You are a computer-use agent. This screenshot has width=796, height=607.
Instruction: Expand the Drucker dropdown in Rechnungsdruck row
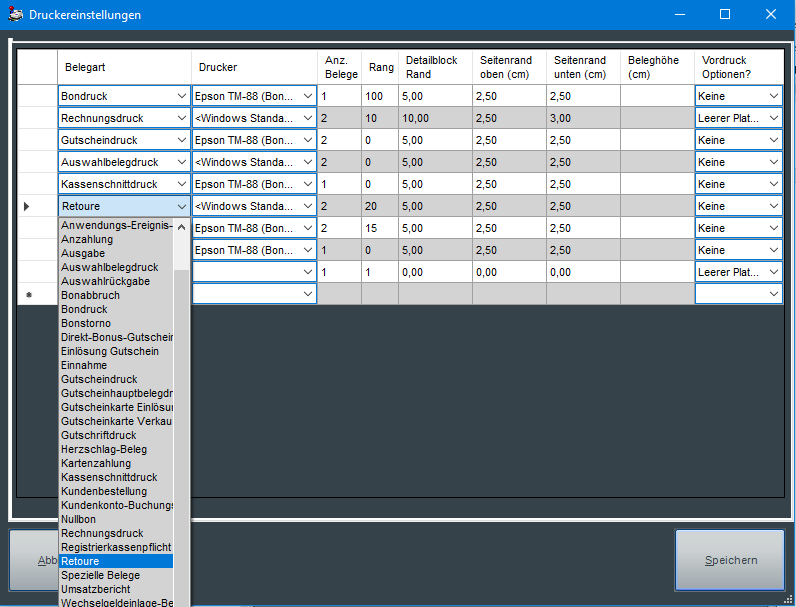point(307,118)
